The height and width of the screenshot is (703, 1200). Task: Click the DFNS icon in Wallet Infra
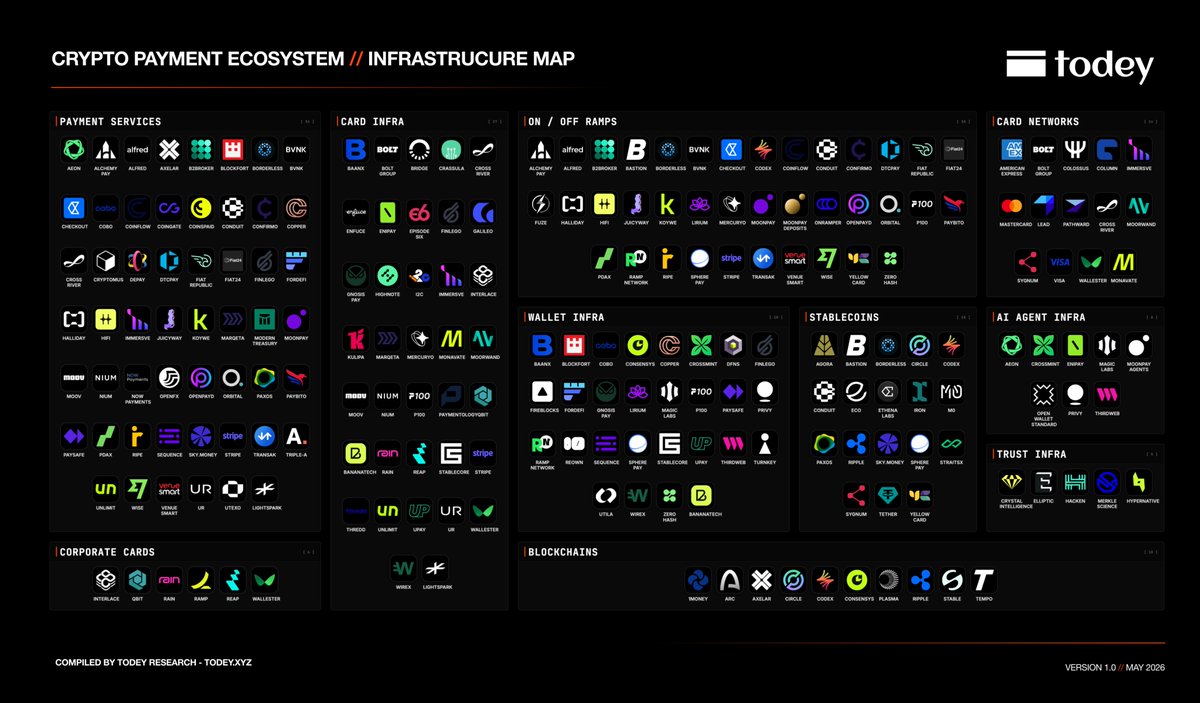coord(733,345)
